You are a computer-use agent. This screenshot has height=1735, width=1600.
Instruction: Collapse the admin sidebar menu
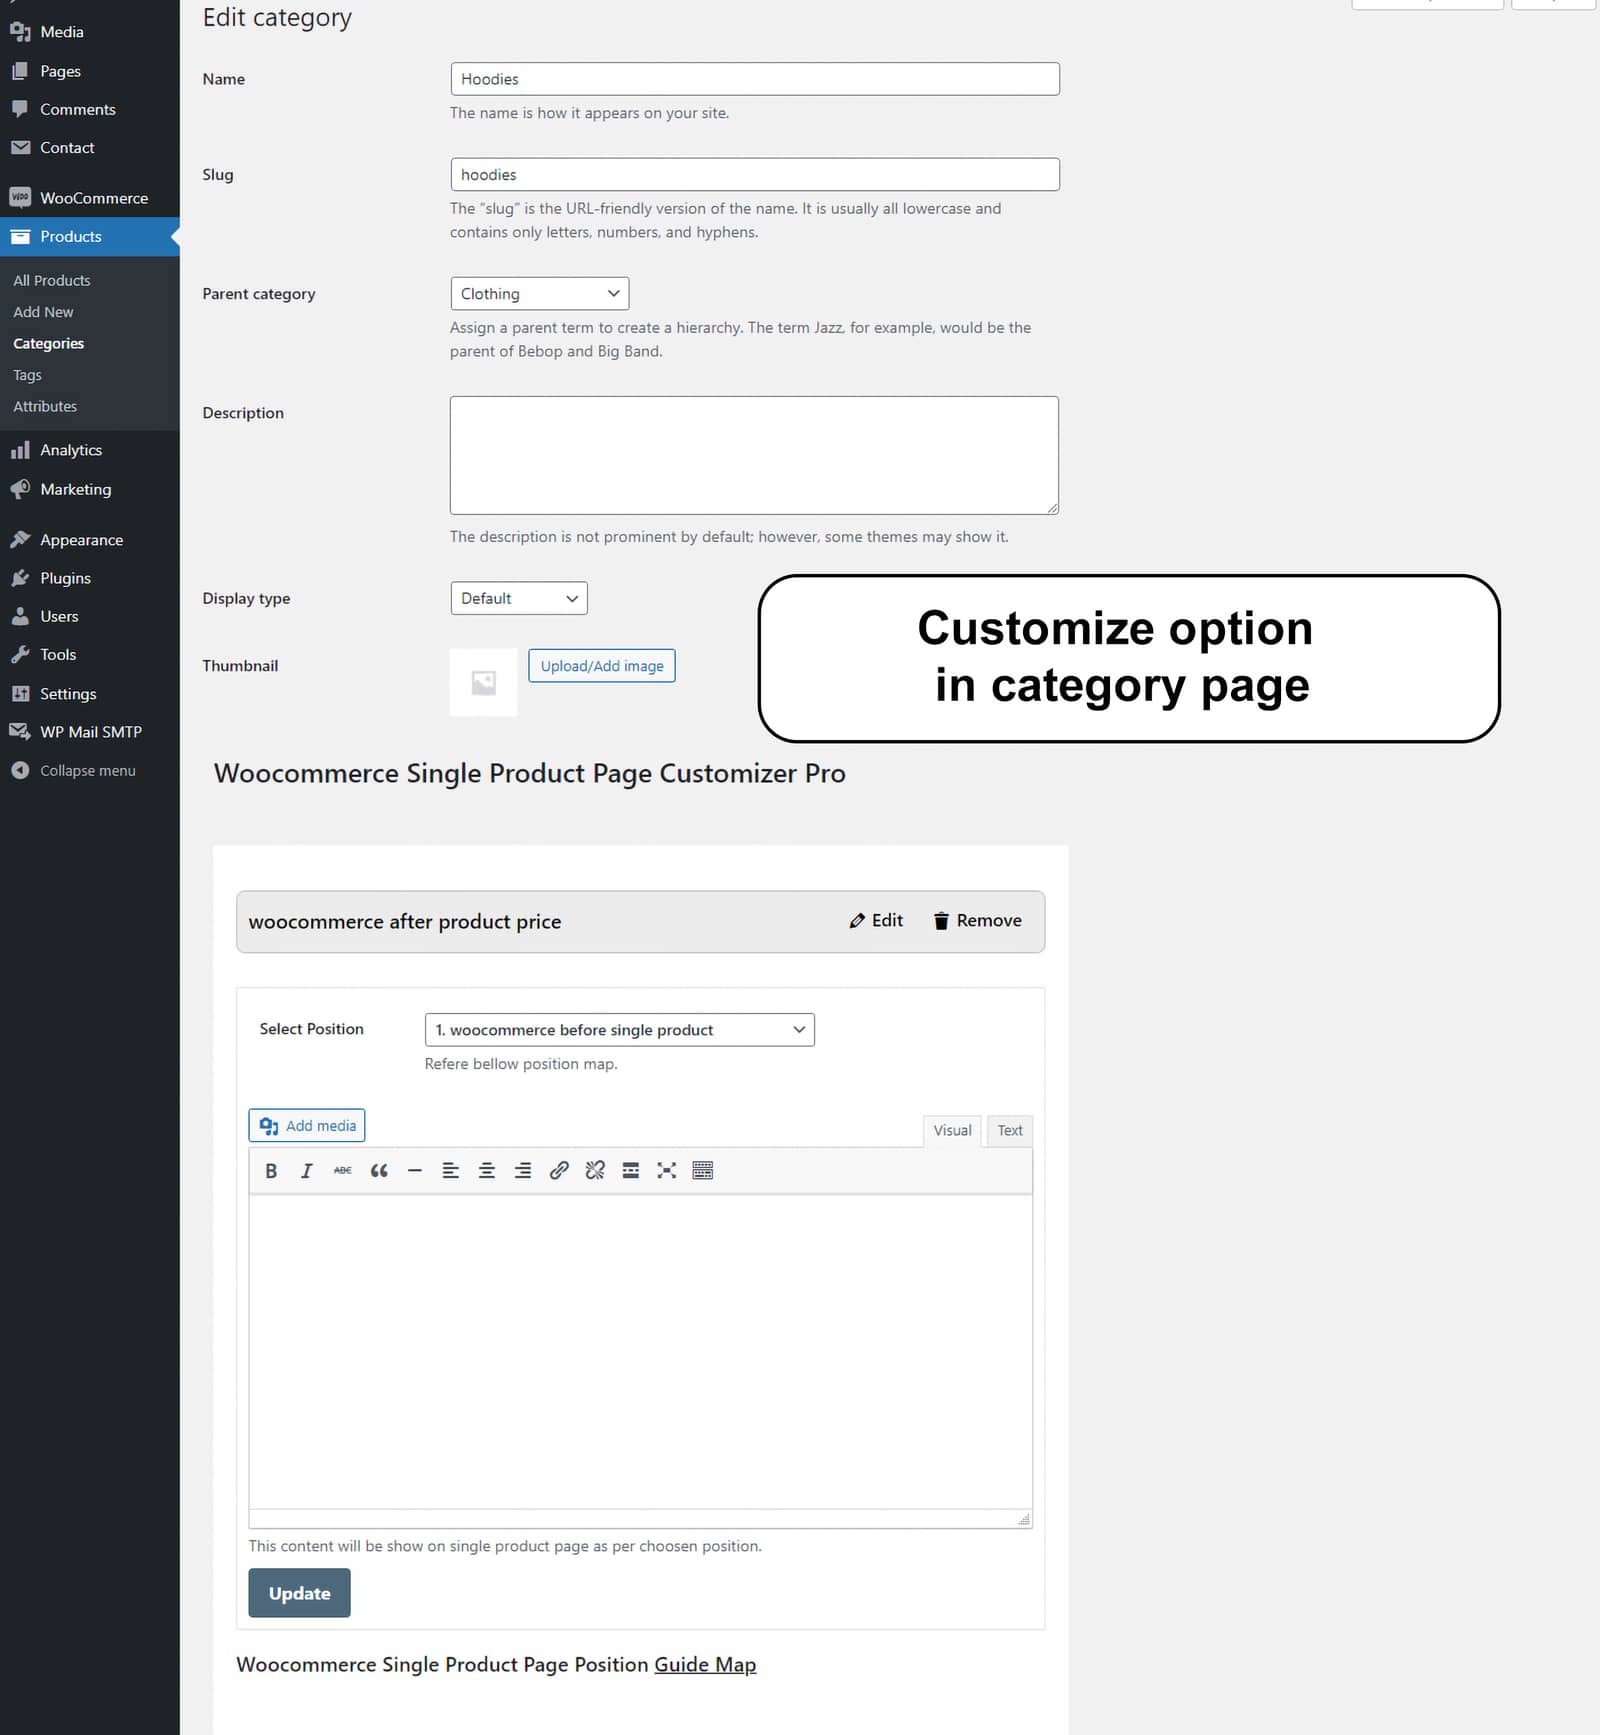(90, 770)
